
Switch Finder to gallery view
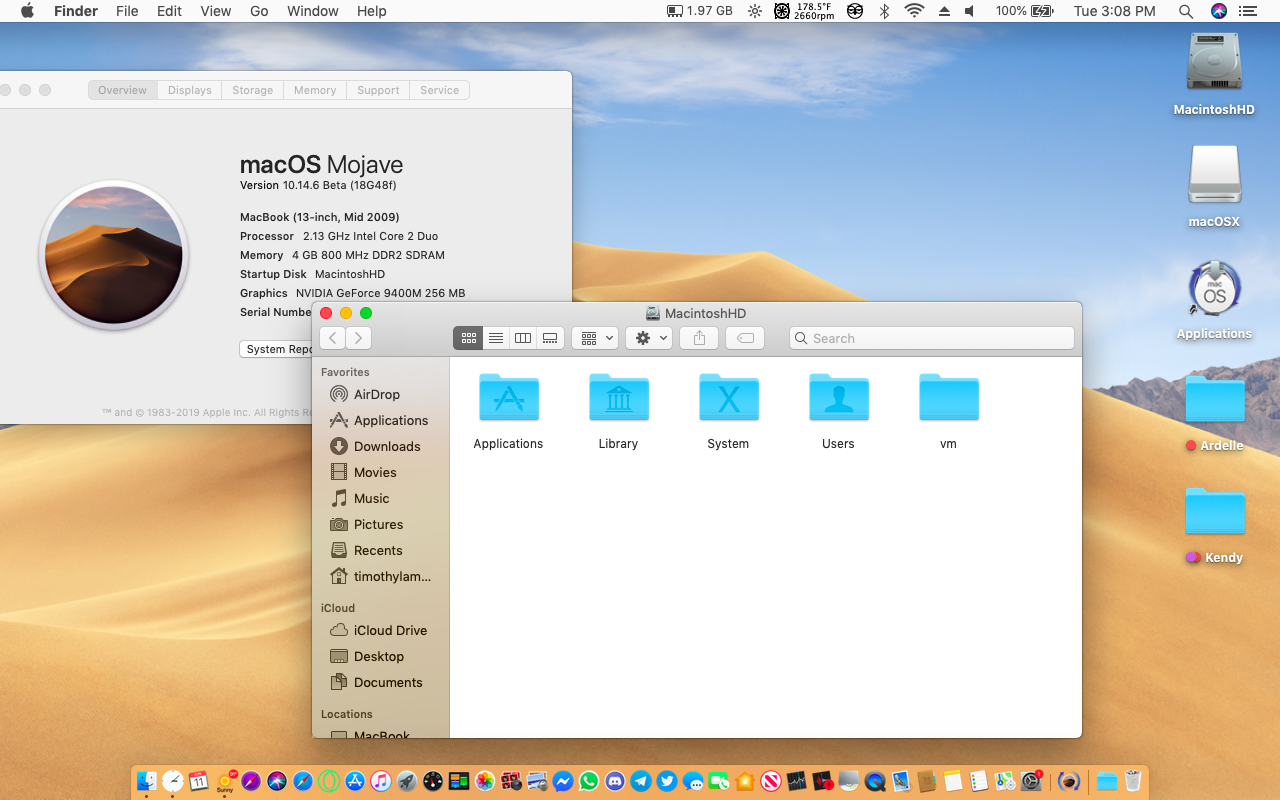pos(550,338)
